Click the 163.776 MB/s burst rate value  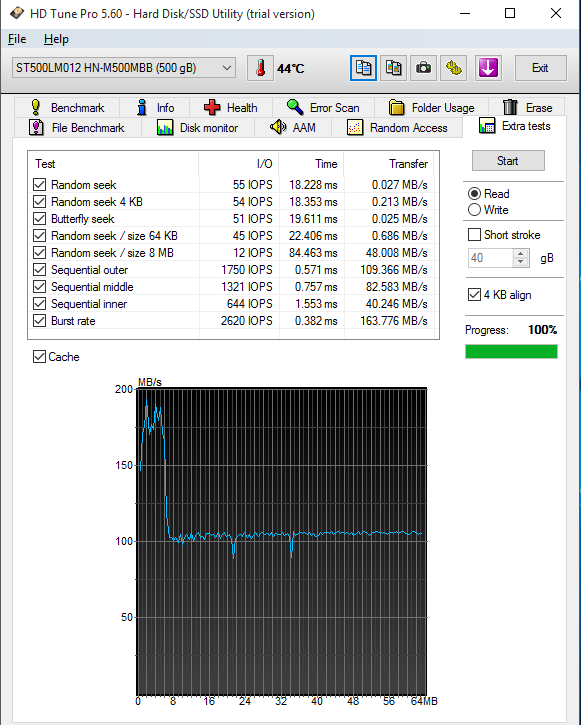click(x=394, y=321)
